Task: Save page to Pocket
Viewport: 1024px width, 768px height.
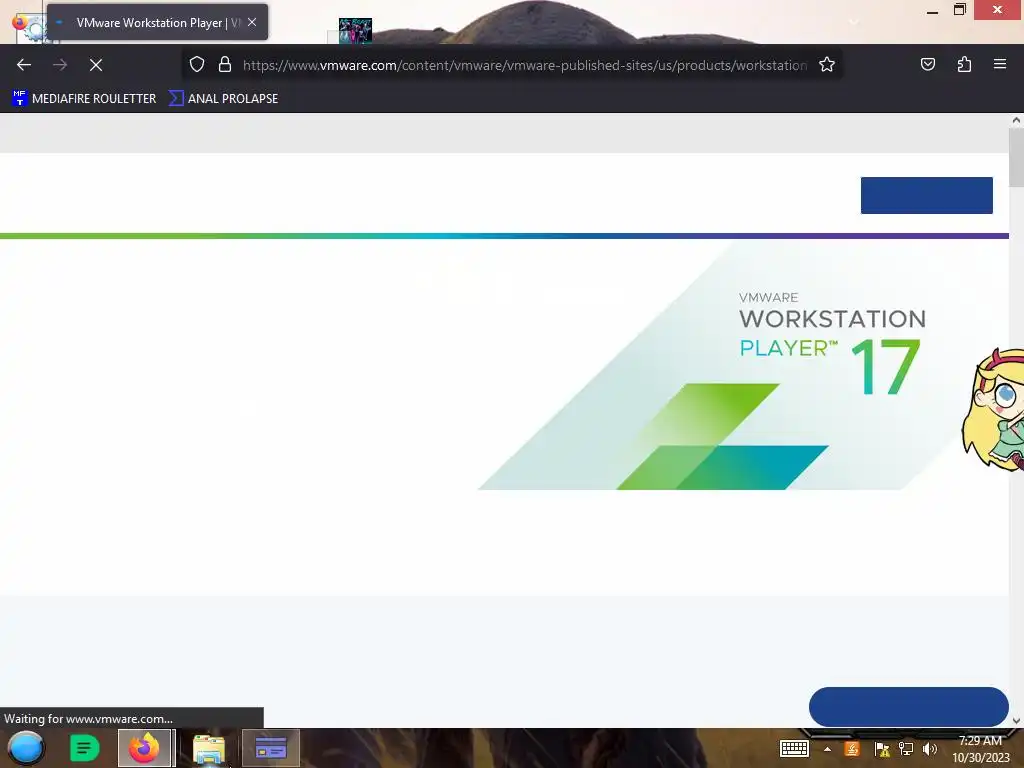Action: tap(927, 64)
